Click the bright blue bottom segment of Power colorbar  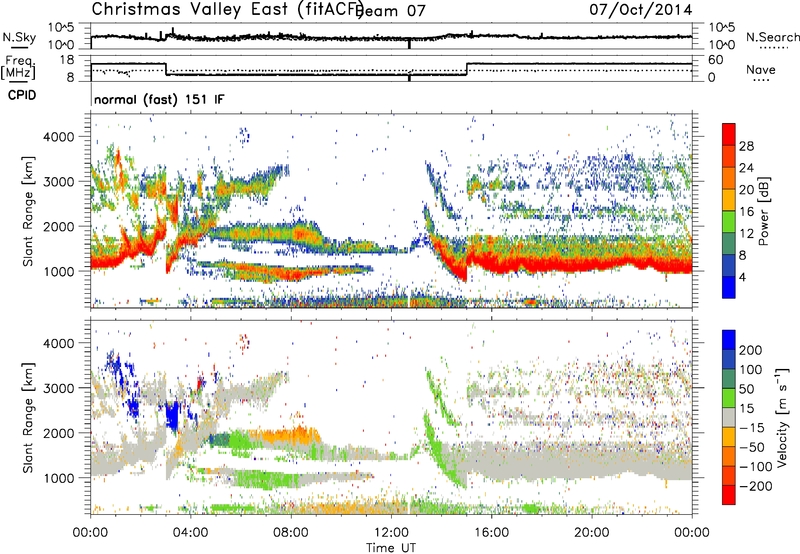[729, 287]
